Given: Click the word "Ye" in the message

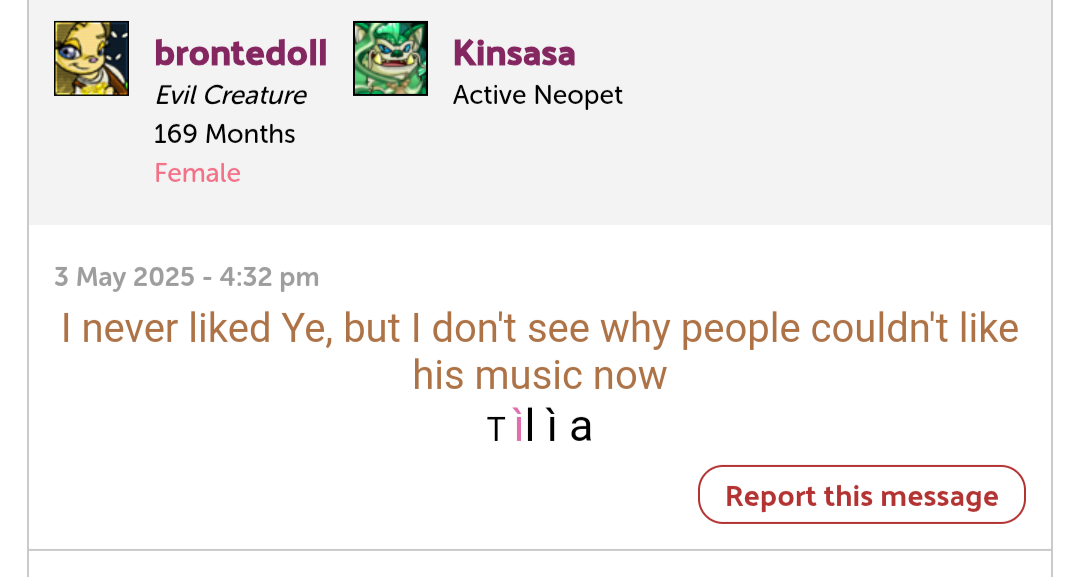Looking at the screenshot, I should coord(301,328).
